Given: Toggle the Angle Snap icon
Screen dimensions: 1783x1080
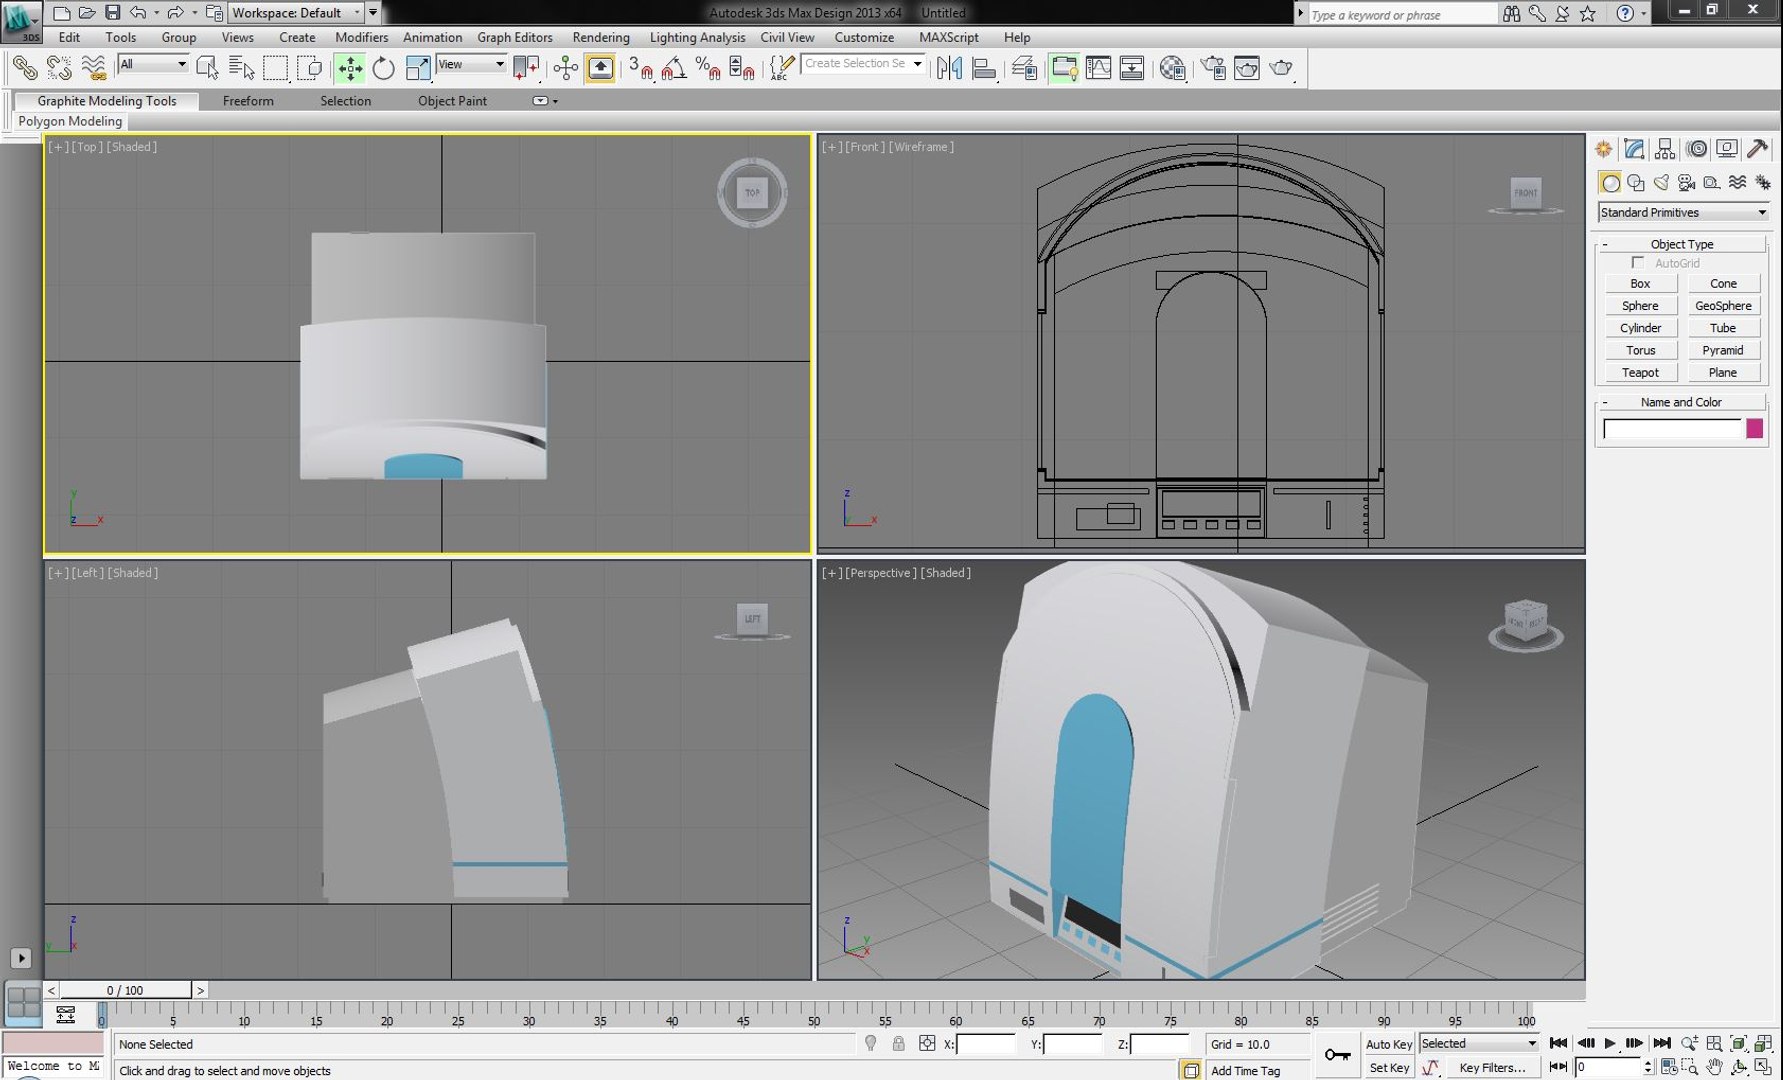Looking at the screenshot, I should click(674, 68).
